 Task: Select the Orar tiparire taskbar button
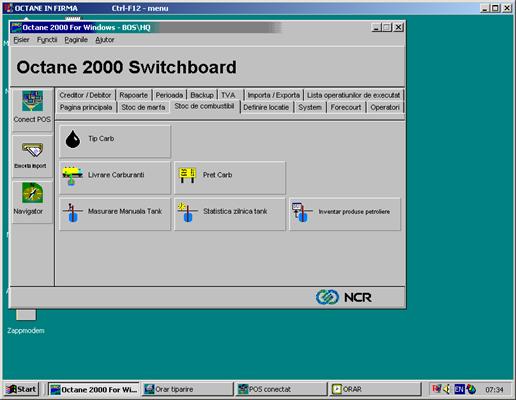click(x=187, y=389)
